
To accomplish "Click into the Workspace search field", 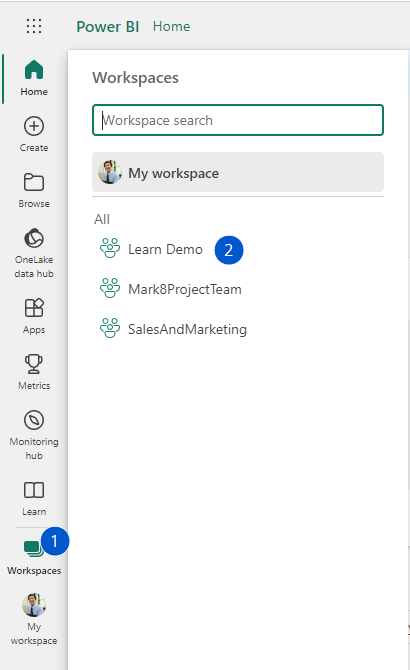I will (x=238, y=120).
